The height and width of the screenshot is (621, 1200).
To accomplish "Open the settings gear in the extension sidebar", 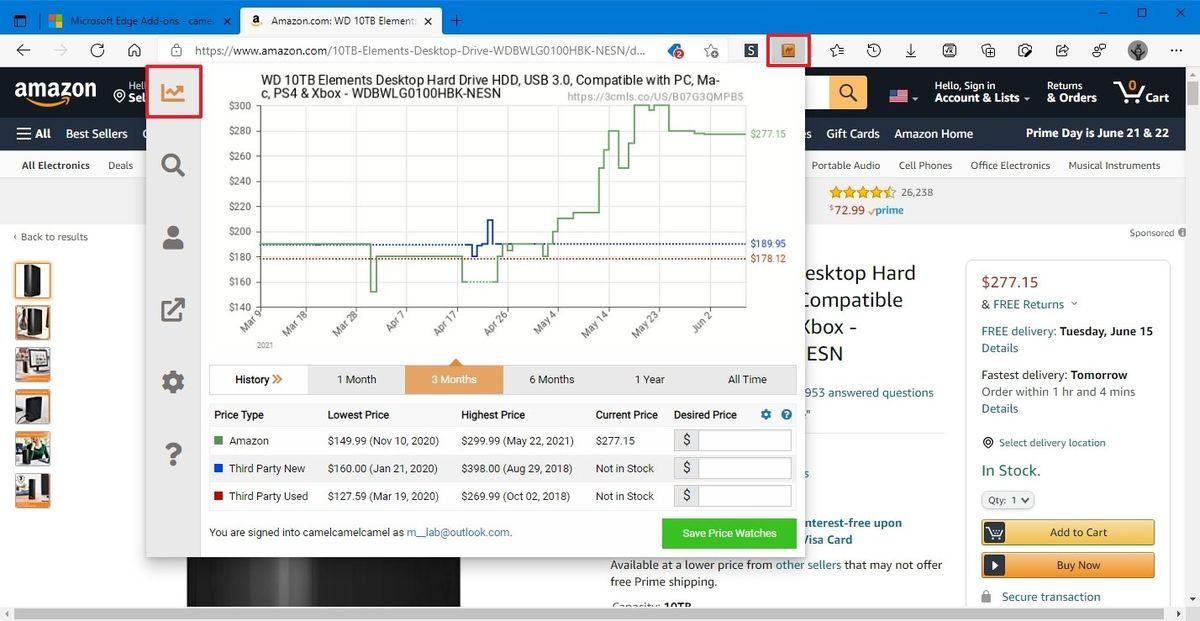I will [x=173, y=381].
